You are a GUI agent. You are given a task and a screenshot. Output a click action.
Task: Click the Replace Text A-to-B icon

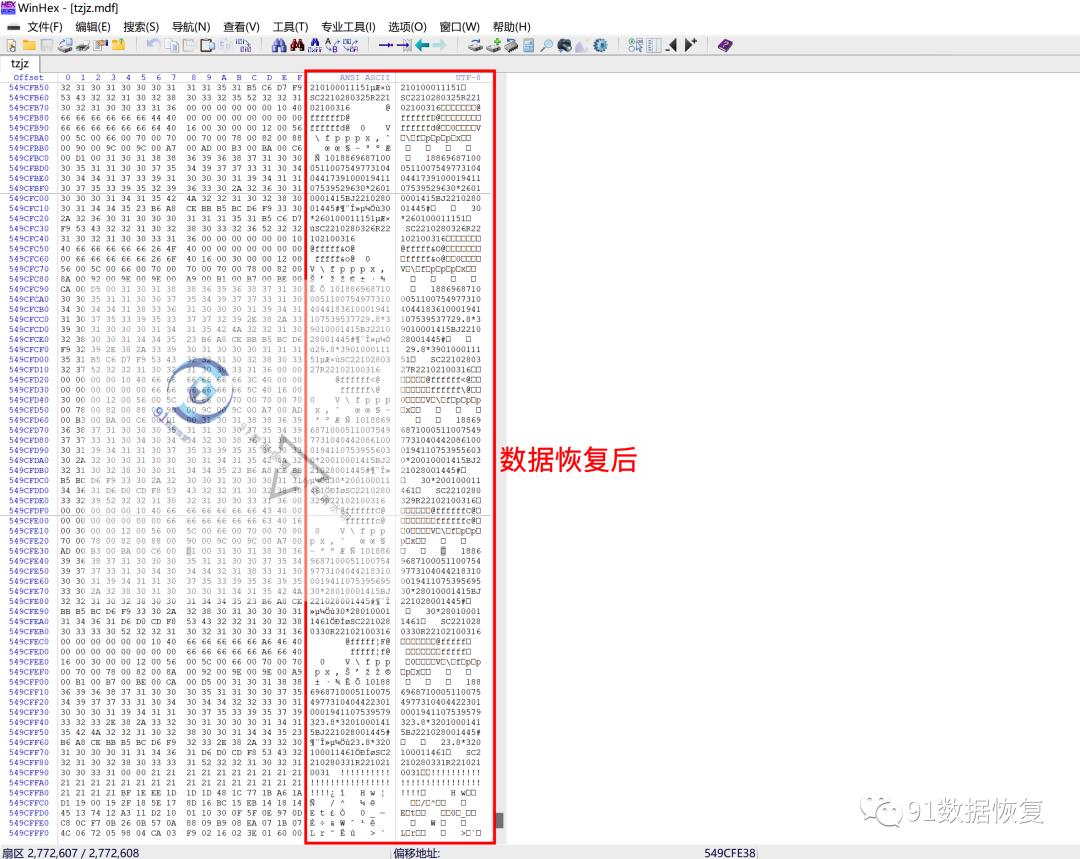tap(332, 45)
